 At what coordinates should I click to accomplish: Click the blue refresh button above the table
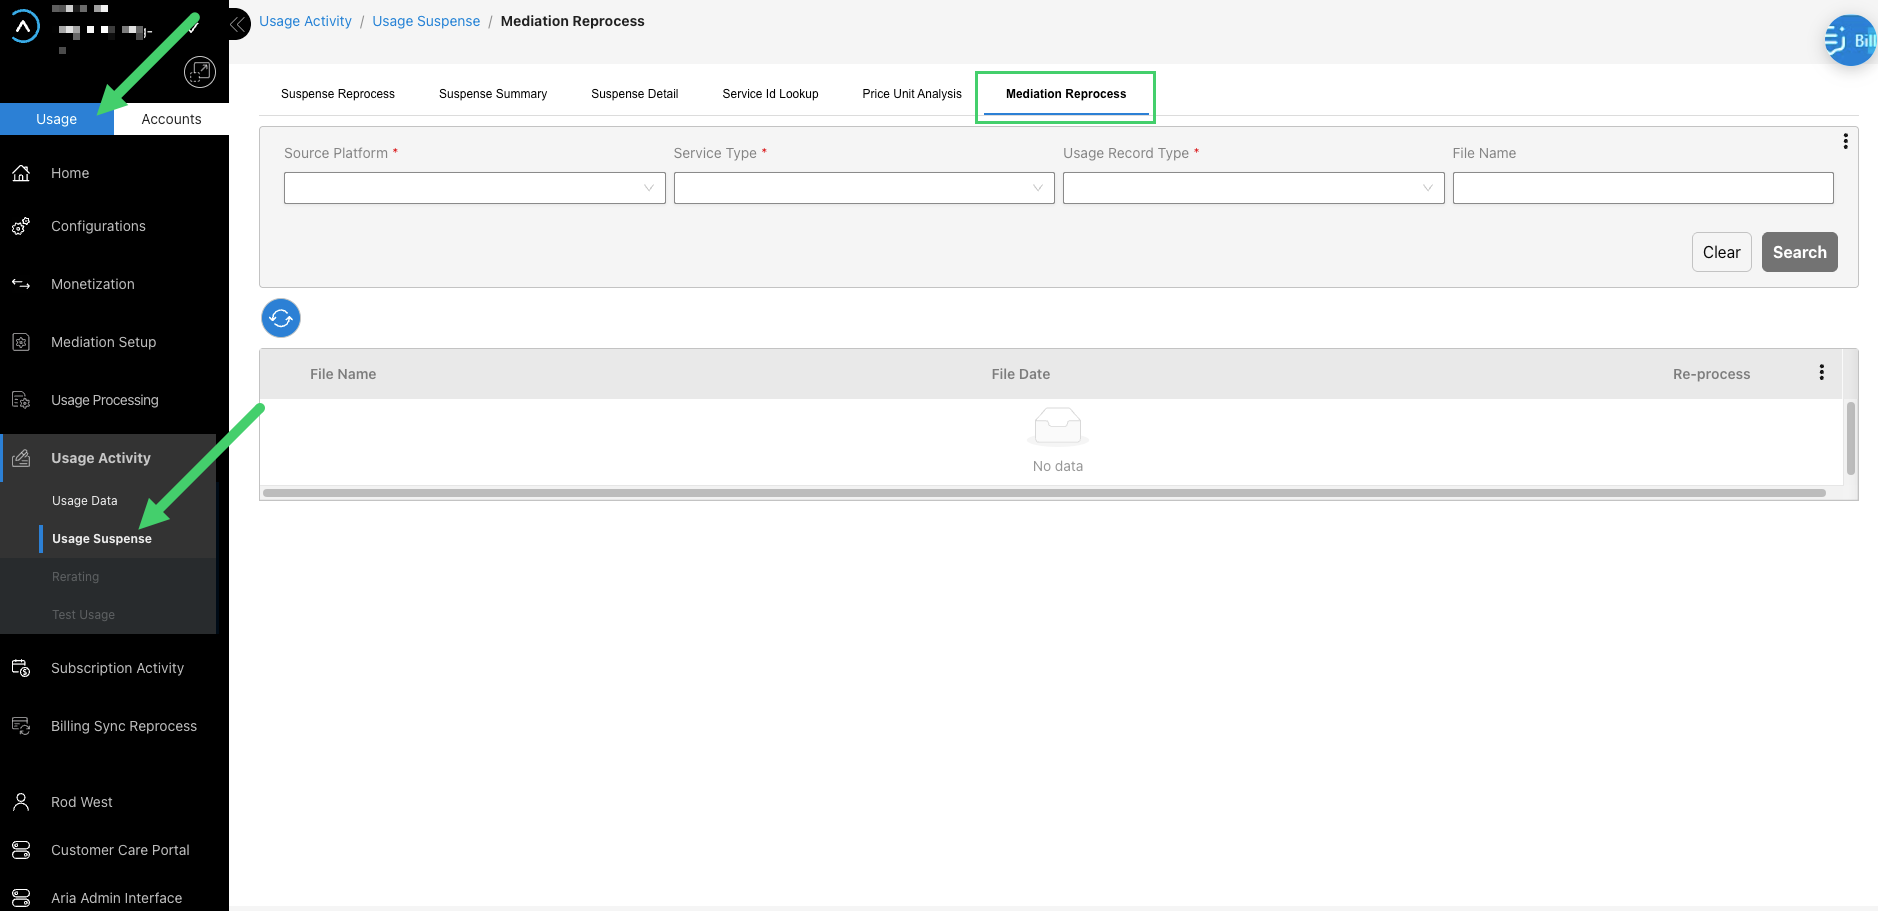click(x=281, y=318)
